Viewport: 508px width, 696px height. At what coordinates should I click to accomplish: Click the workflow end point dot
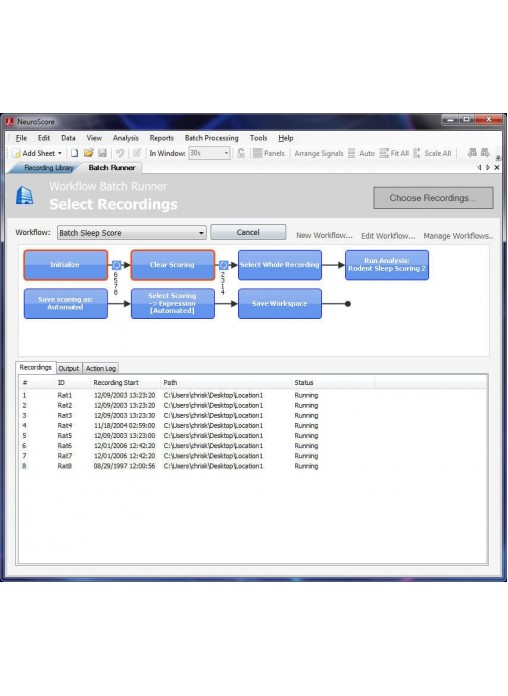coord(348,304)
